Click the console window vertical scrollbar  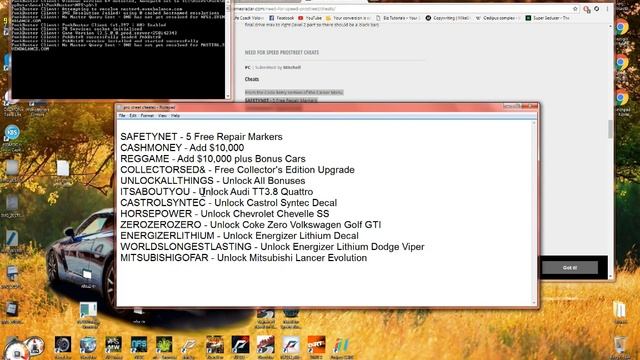click(x=228, y=49)
